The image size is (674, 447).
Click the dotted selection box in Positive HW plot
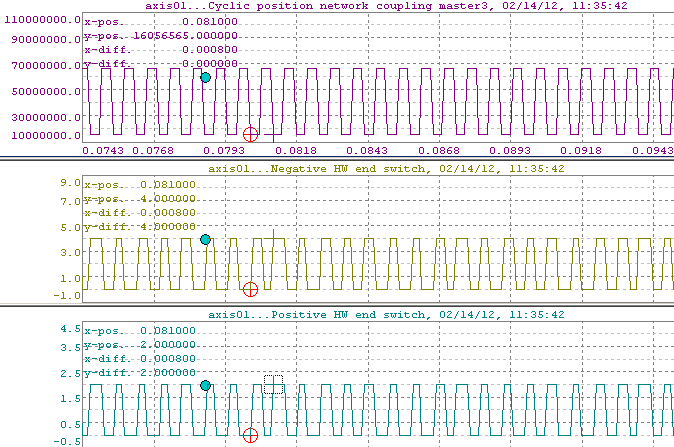273,384
